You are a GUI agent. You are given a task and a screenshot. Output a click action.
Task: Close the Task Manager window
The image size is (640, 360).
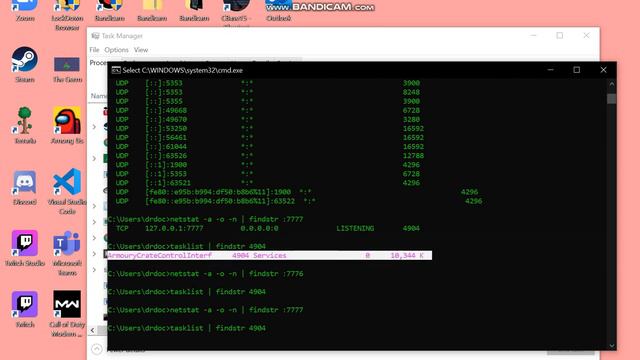(x=586, y=36)
